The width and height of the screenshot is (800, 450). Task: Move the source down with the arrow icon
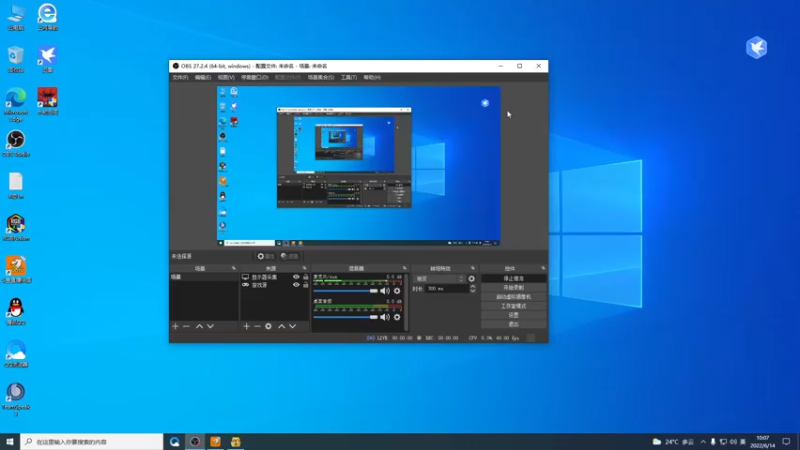292,326
